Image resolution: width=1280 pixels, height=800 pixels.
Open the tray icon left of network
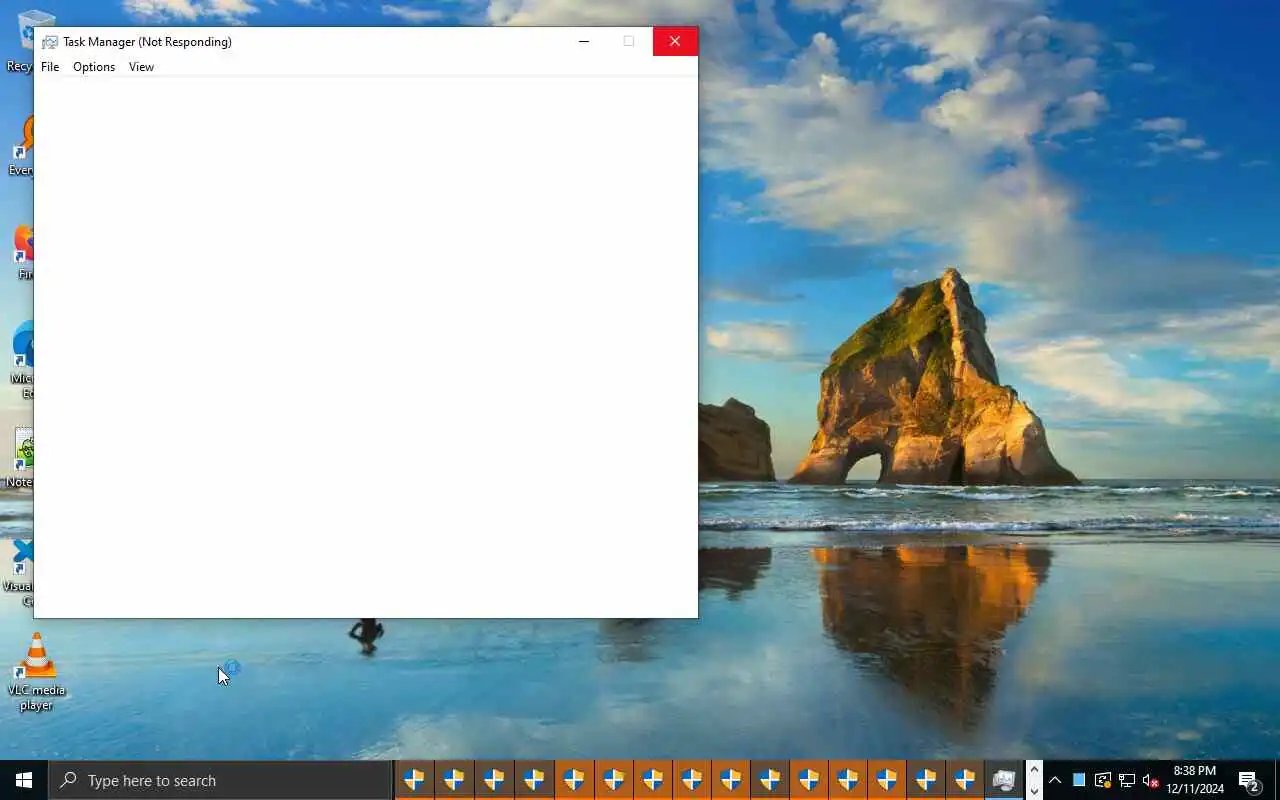pyautogui.click(x=1103, y=780)
